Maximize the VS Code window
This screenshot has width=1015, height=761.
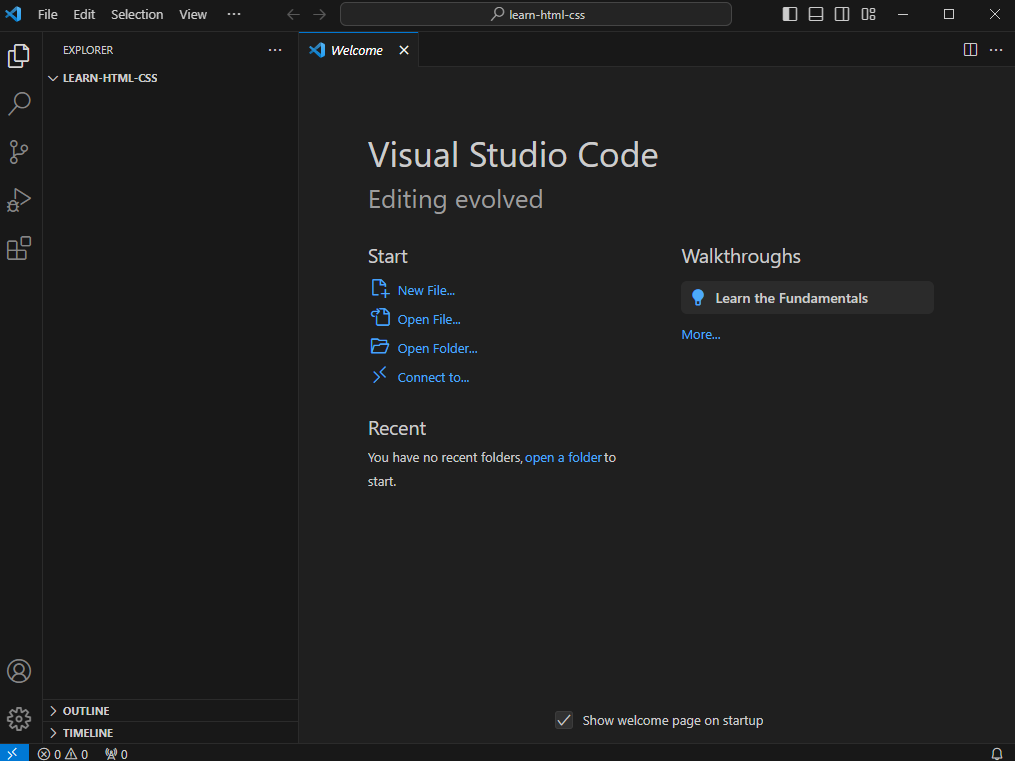(948, 14)
